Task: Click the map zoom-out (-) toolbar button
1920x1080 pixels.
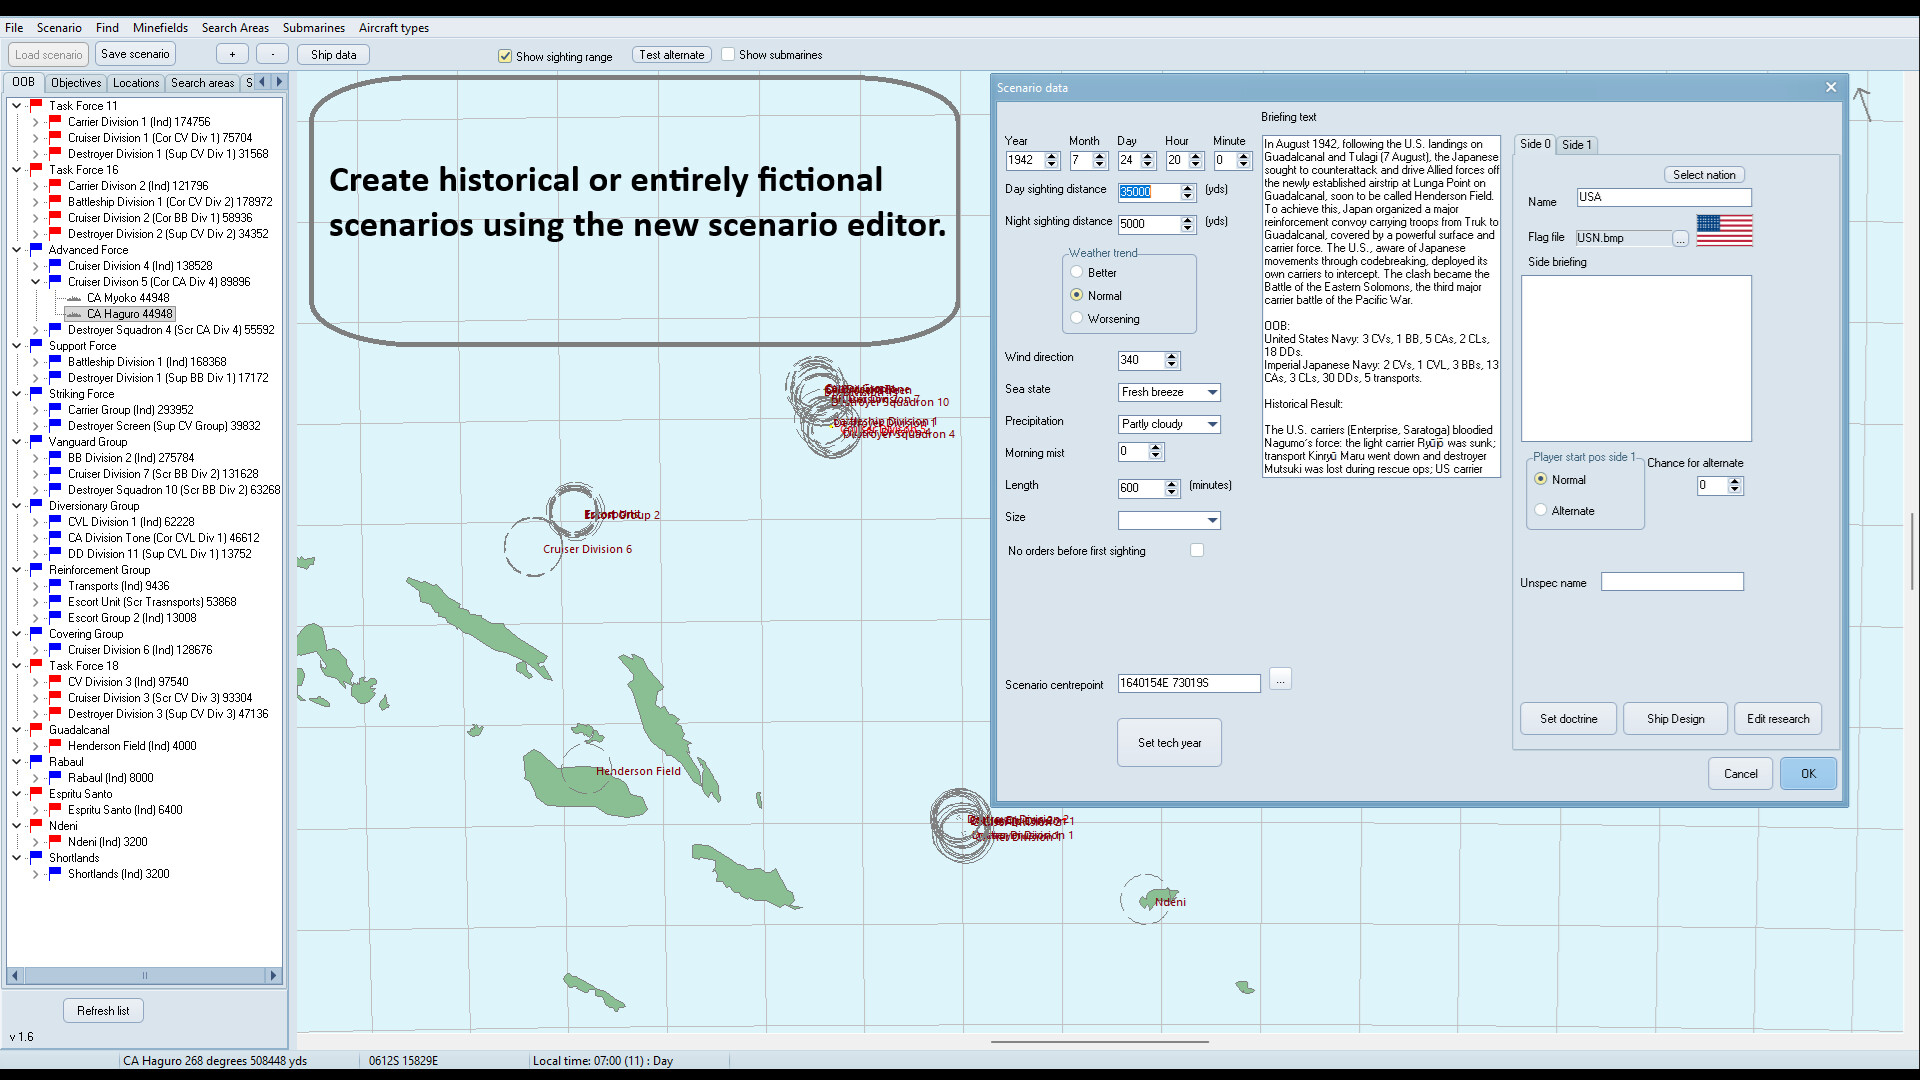Action: click(x=272, y=53)
